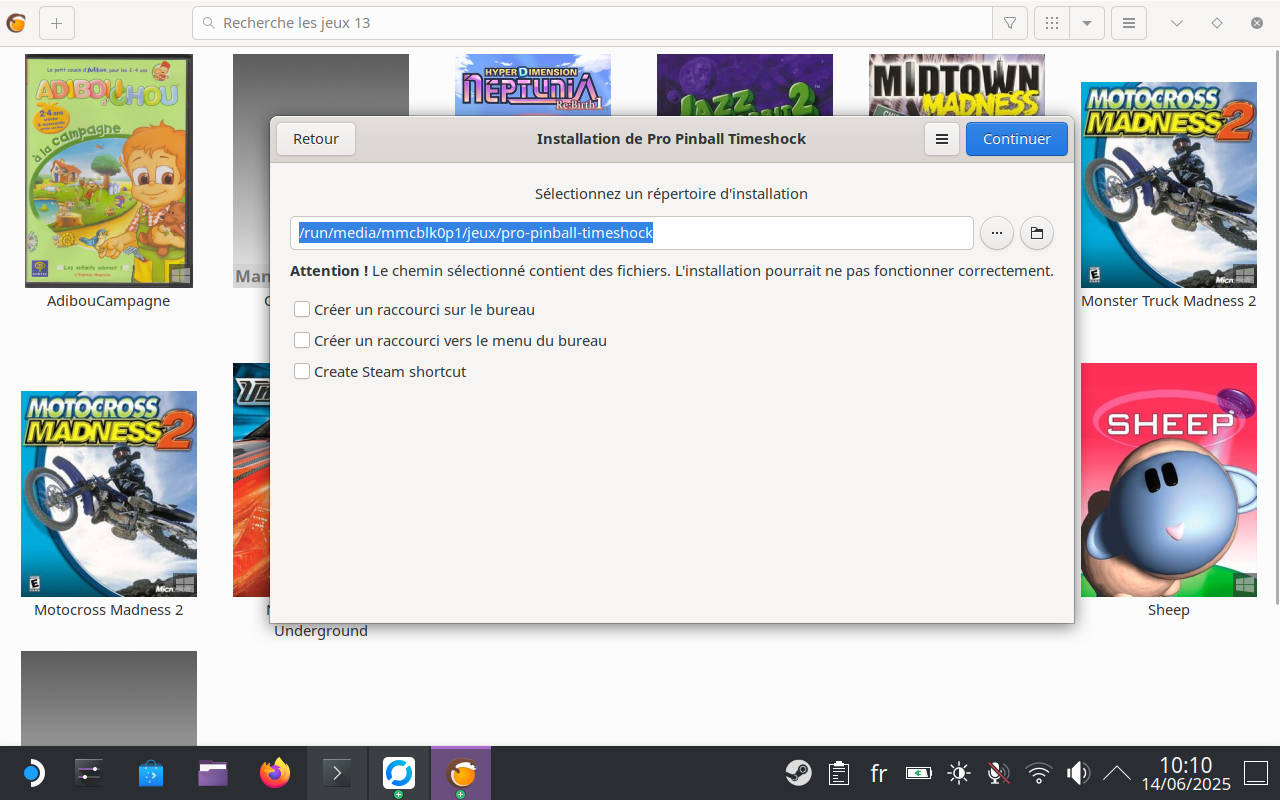Switch to grid view in Lutris header
The height and width of the screenshot is (800, 1280).
(x=1052, y=23)
